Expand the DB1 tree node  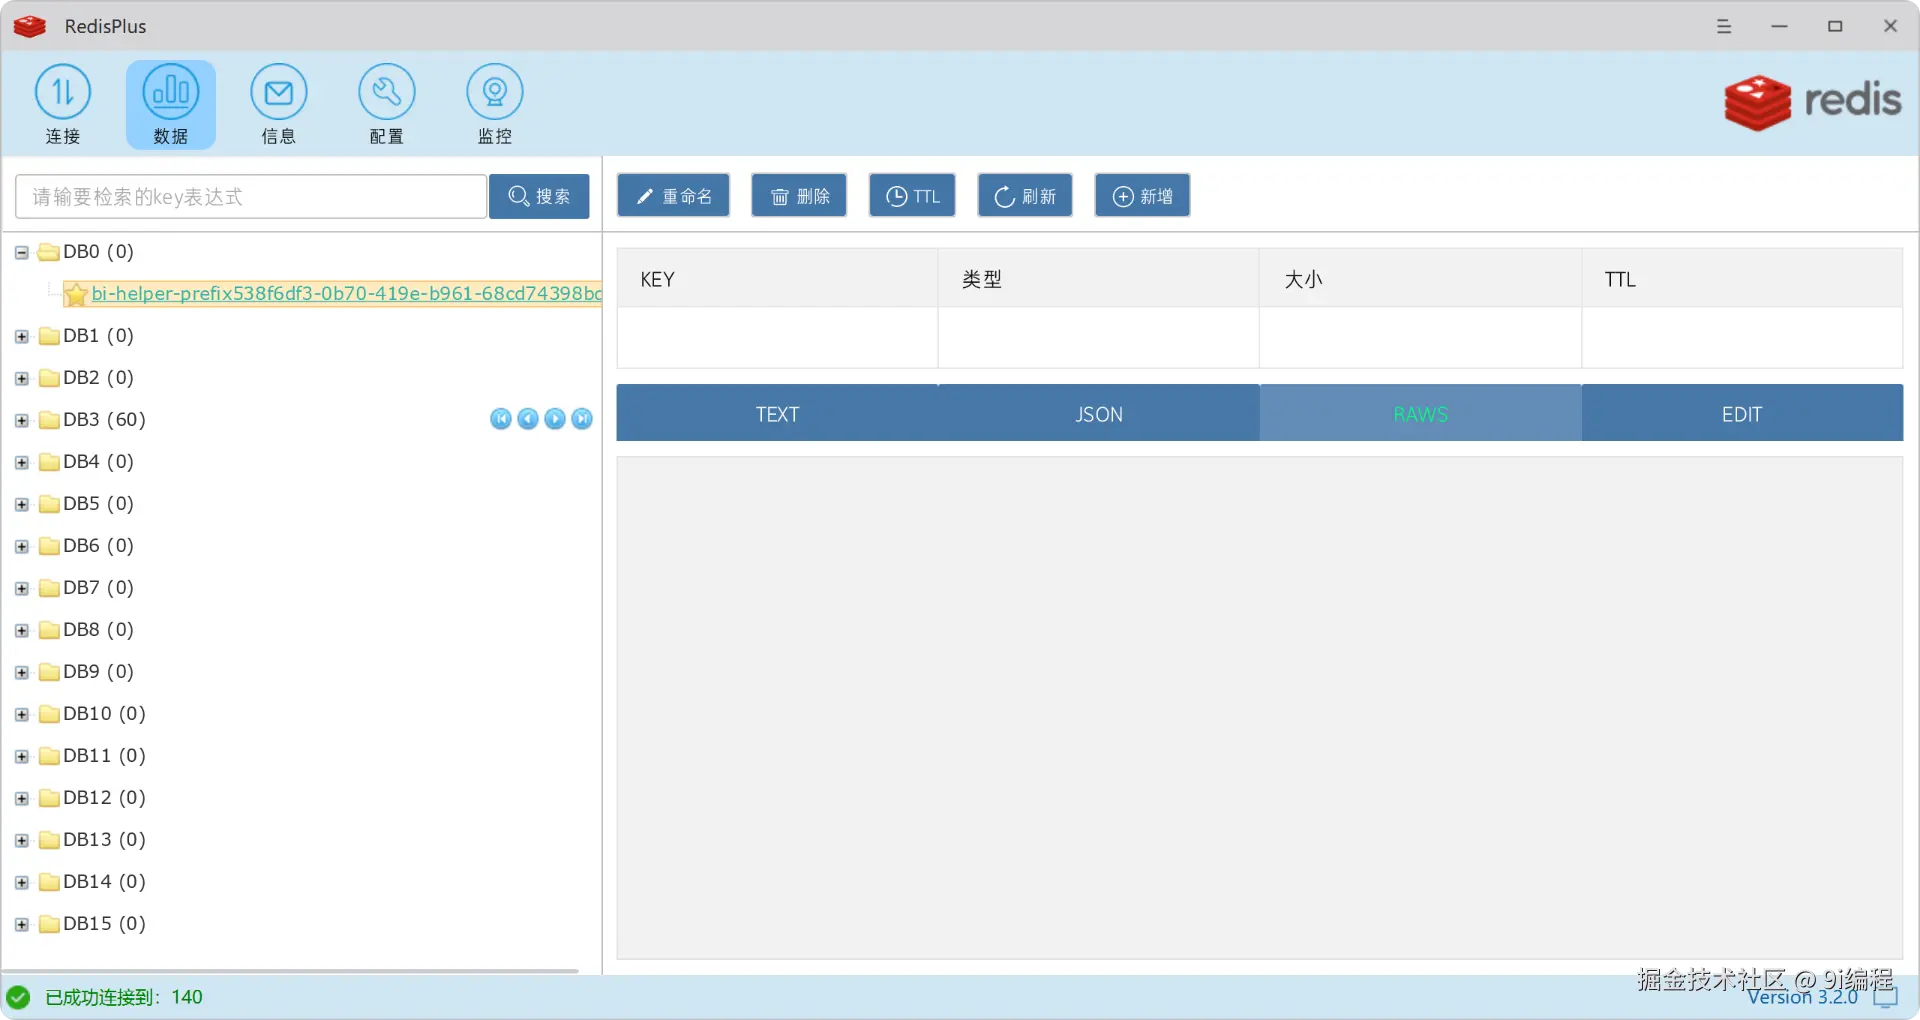click(x=21, y=337)
